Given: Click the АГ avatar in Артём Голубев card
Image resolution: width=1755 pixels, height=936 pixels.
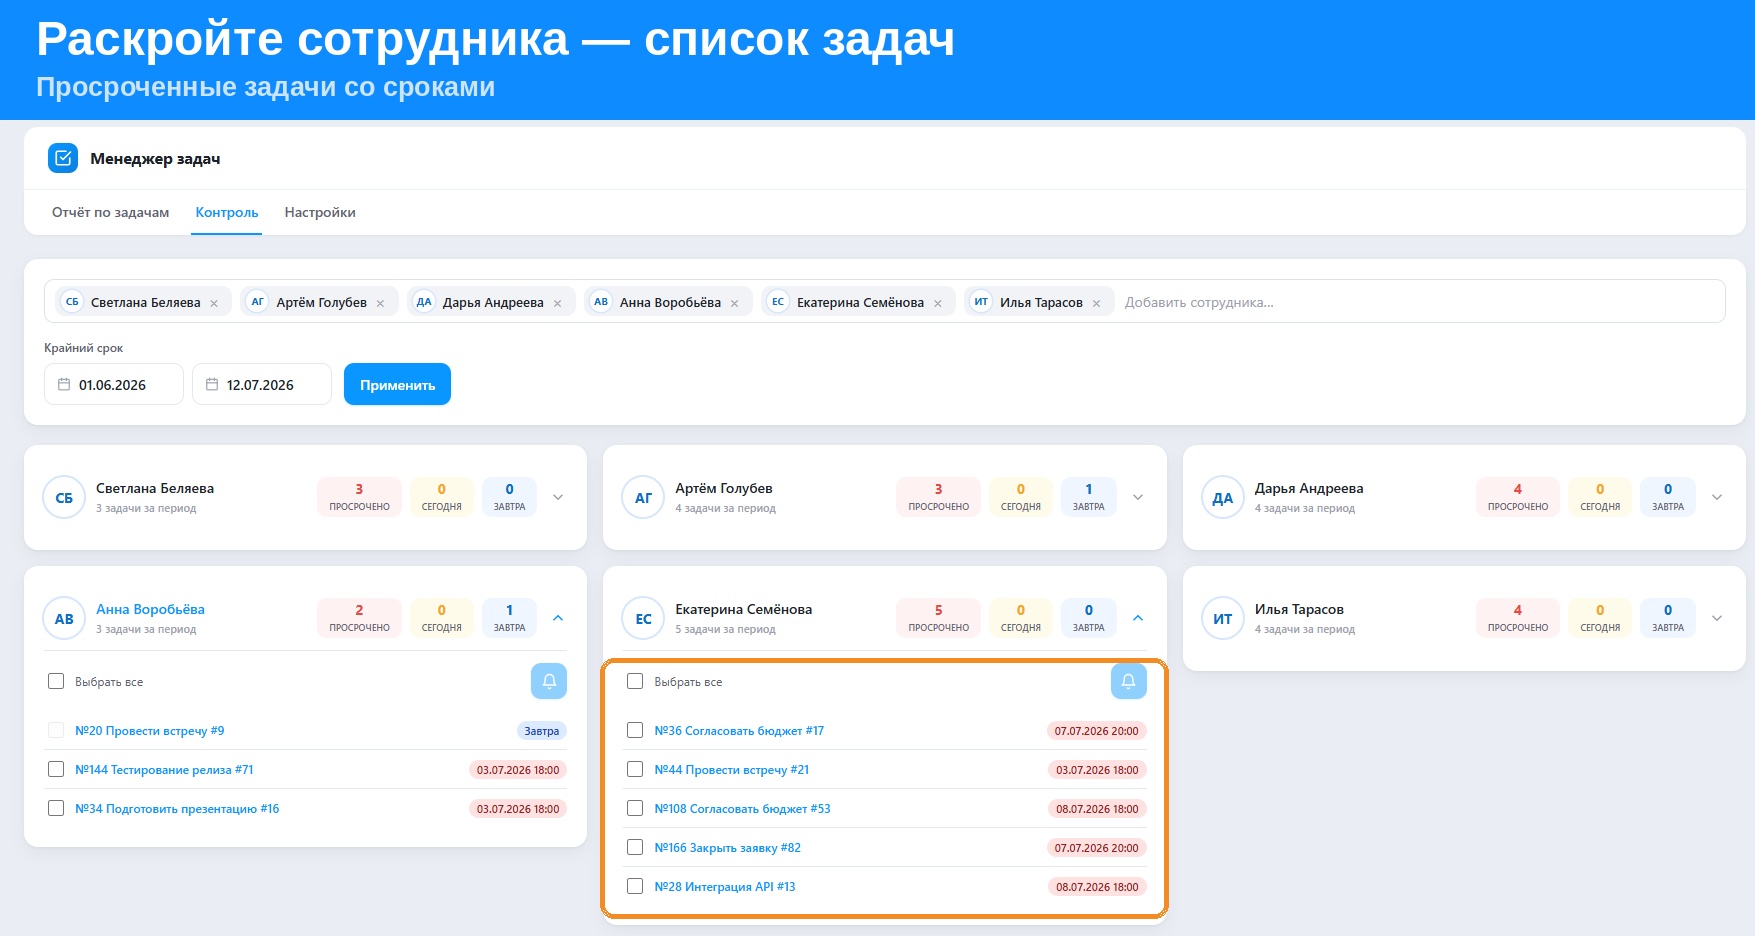Looking at the screenshot, I should pos(643,498).
